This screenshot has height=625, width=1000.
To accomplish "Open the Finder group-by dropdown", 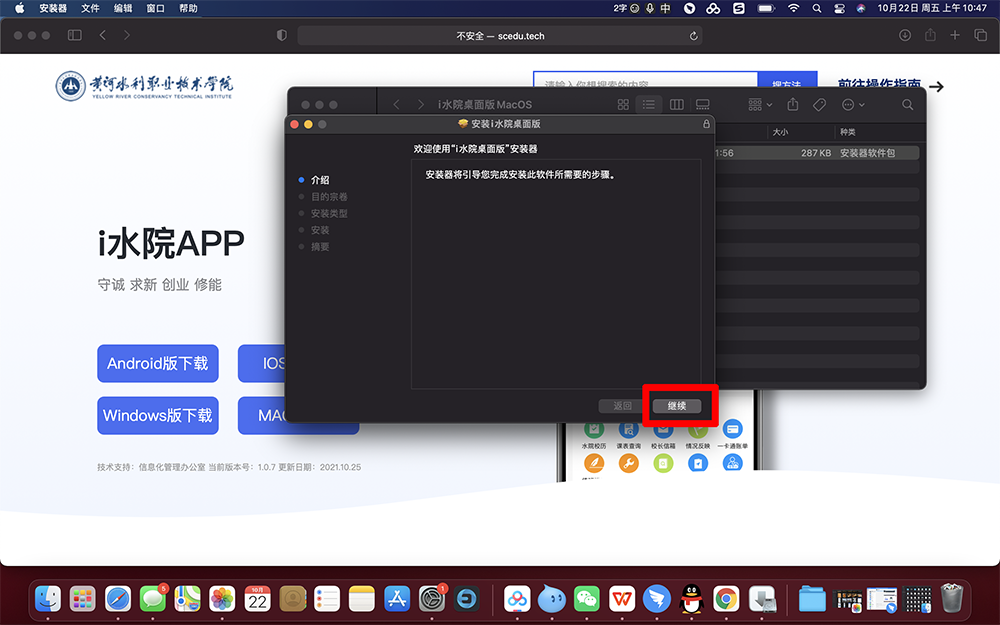I will click(760, 105).
